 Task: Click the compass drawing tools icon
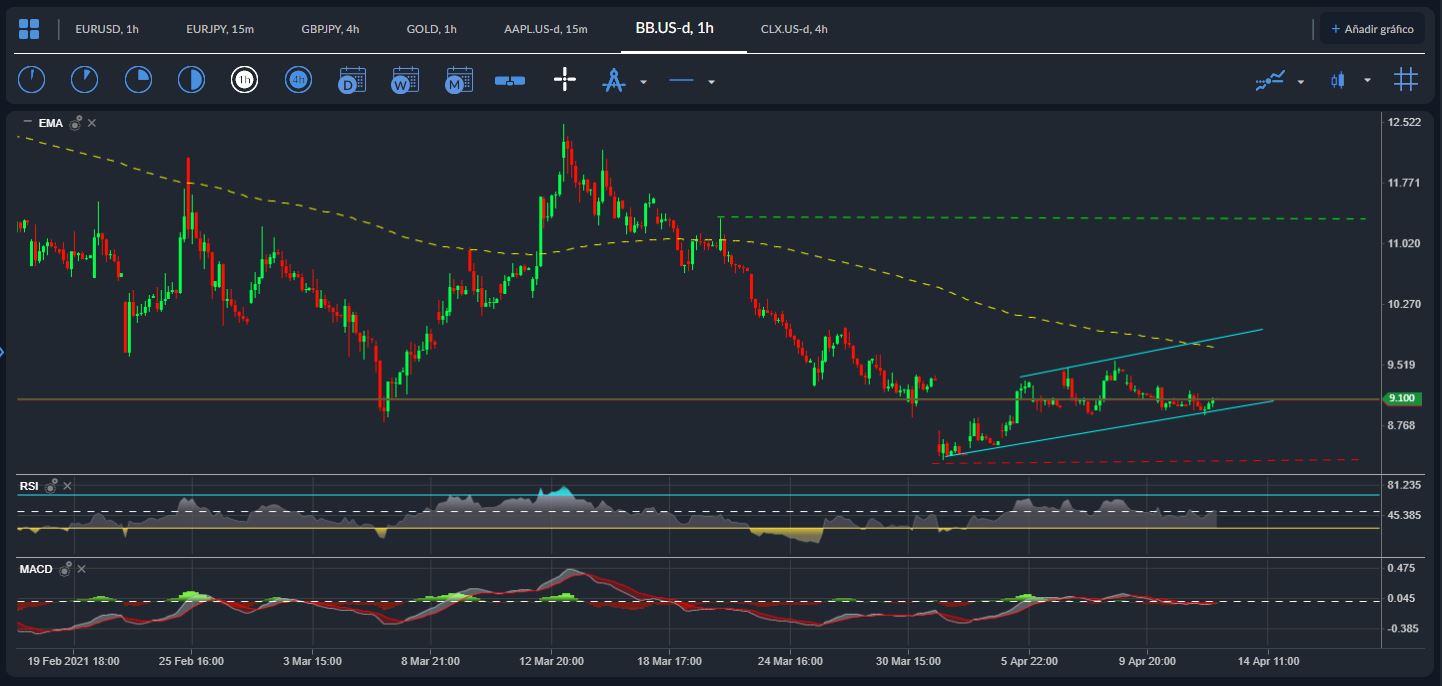click(x=613, y=80)
